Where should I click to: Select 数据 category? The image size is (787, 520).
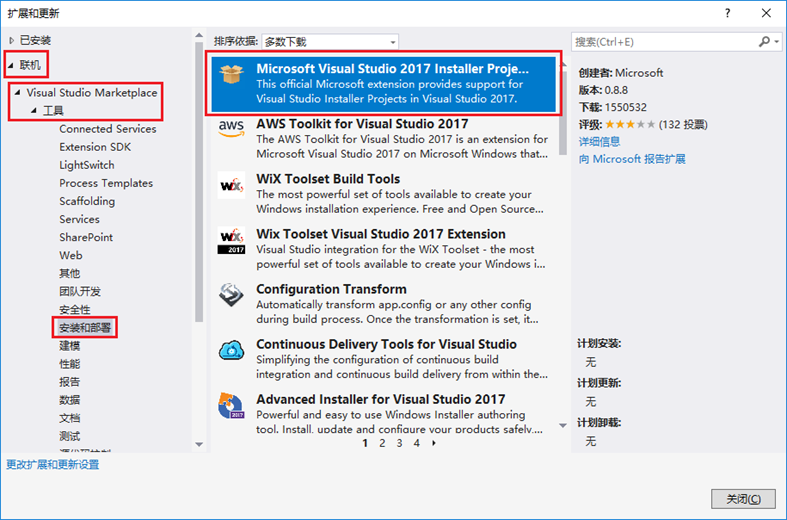69,400
